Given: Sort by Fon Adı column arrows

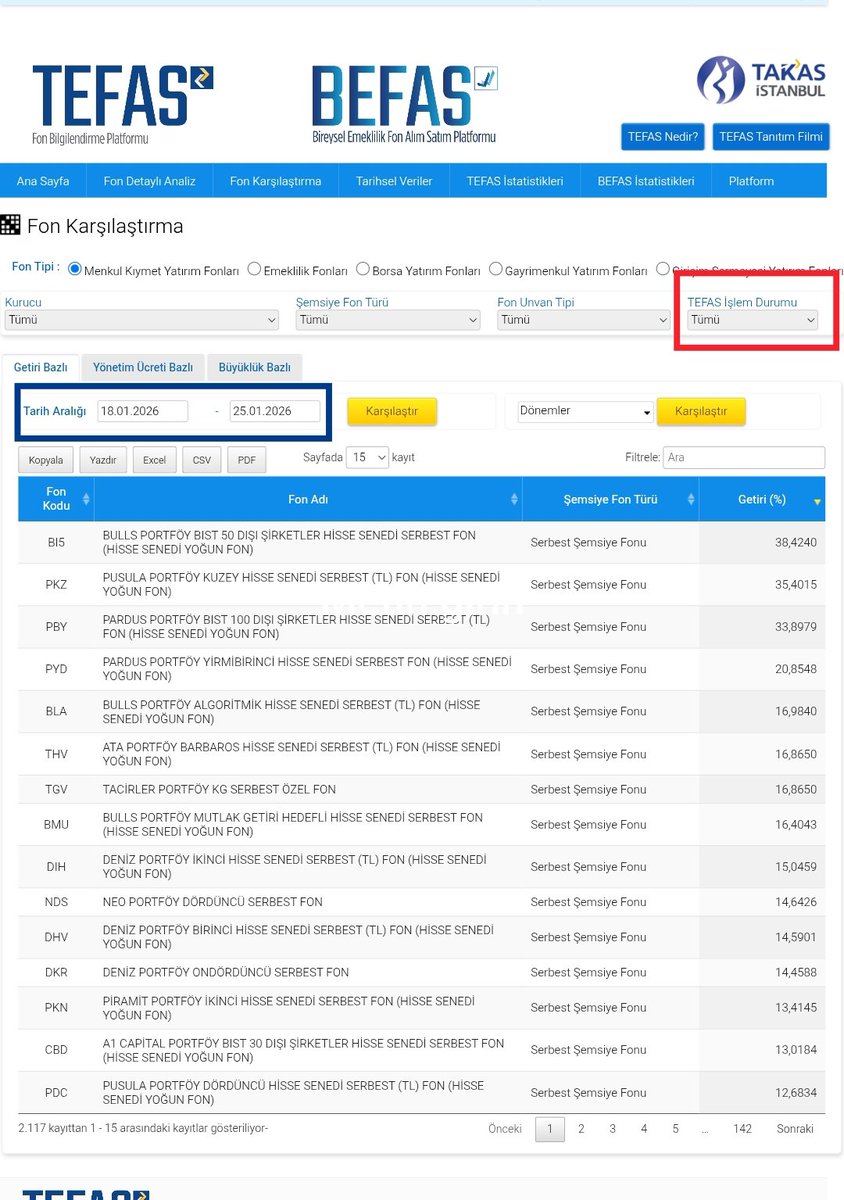Looking at the screenshot, I should pos(514,499).
